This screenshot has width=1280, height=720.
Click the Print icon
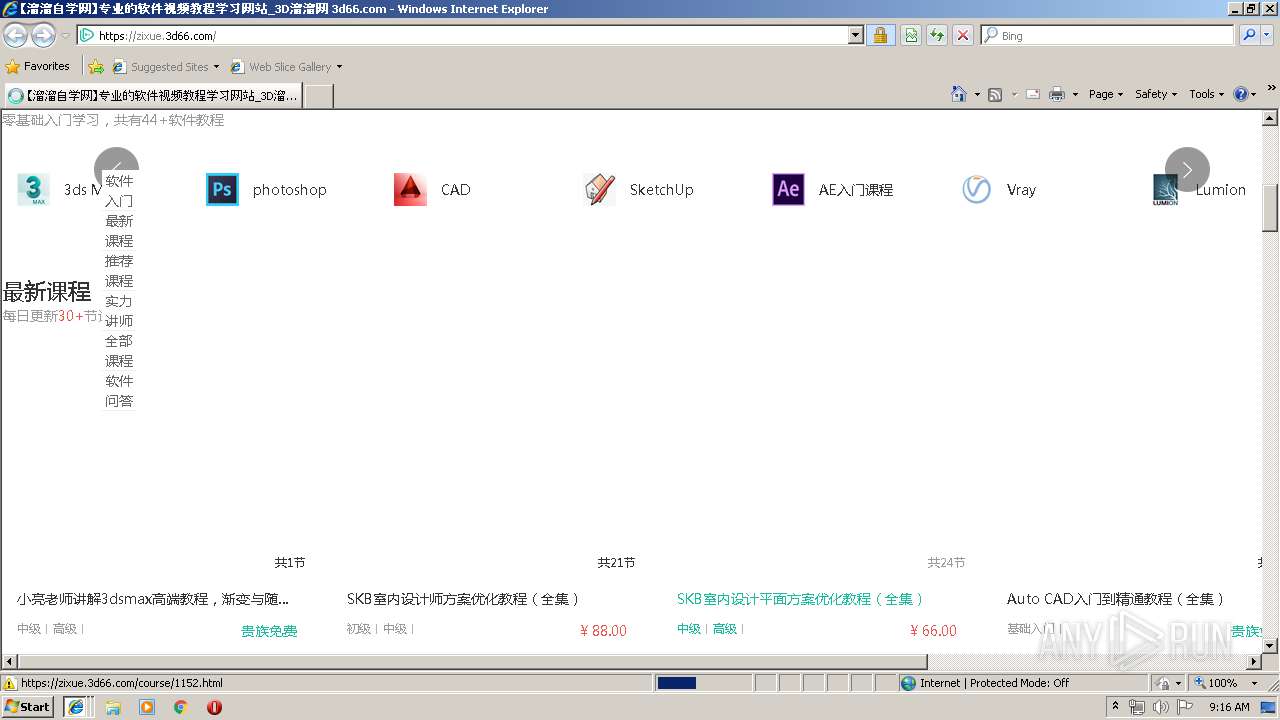coord(1057,94)
